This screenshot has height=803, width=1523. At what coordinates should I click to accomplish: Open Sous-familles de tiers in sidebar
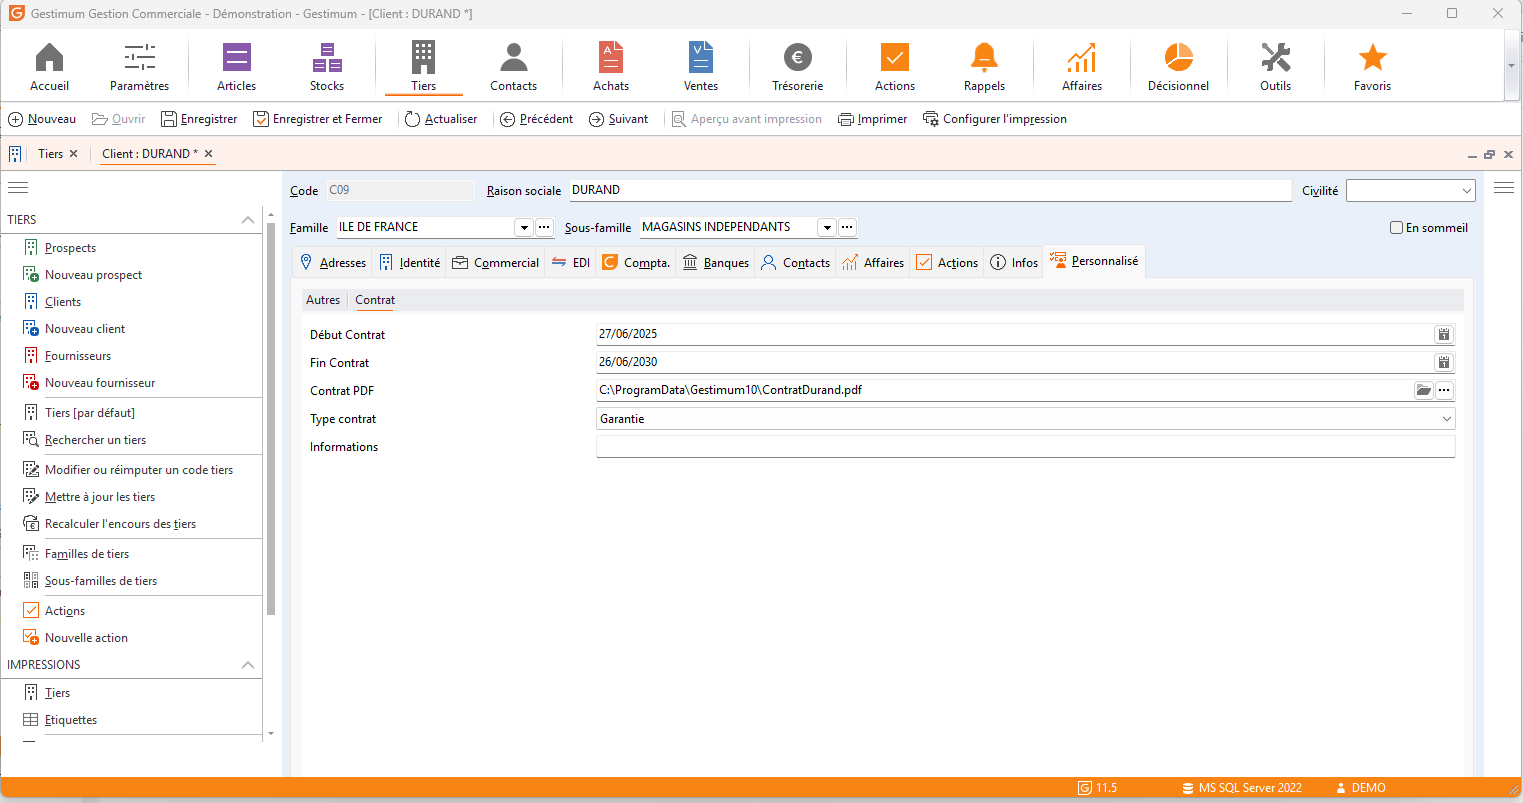coord(100,581)
